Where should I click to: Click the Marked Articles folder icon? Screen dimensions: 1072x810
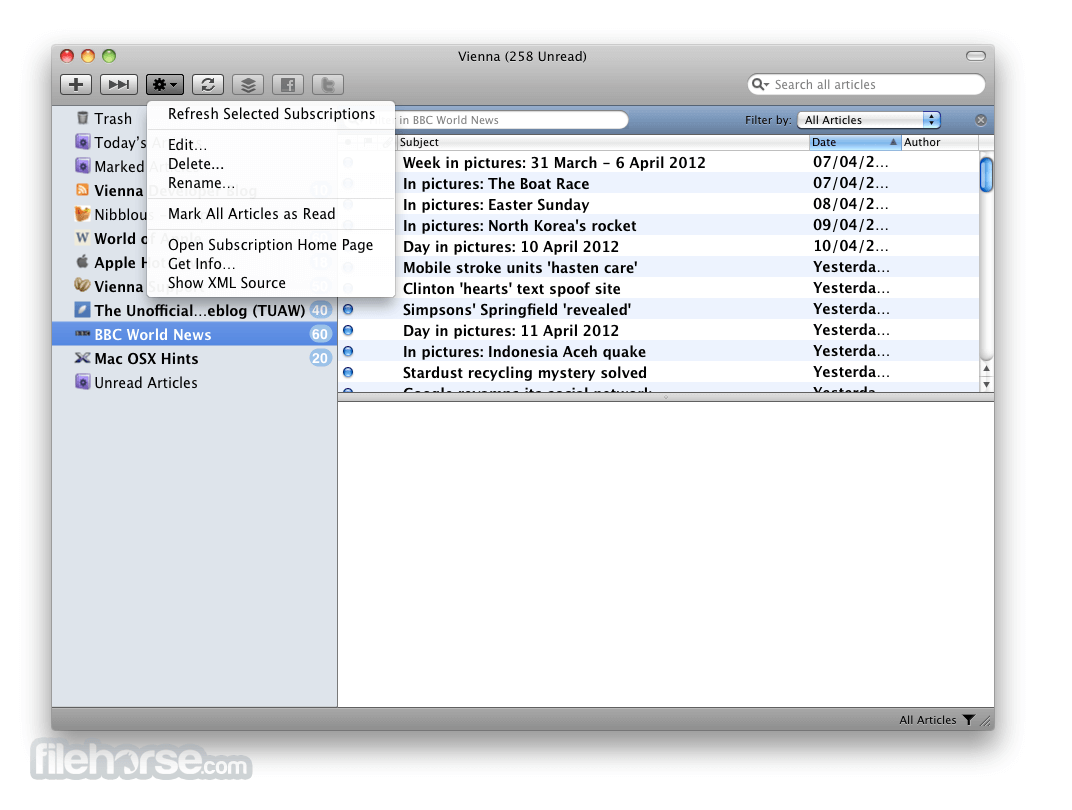coord(83,165)
